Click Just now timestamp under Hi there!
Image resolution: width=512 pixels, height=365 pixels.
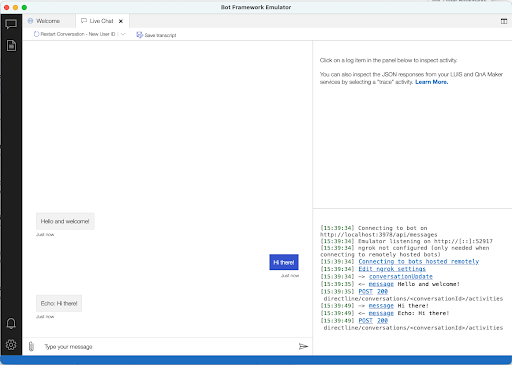pyautogui.click(x=290, y=276)
